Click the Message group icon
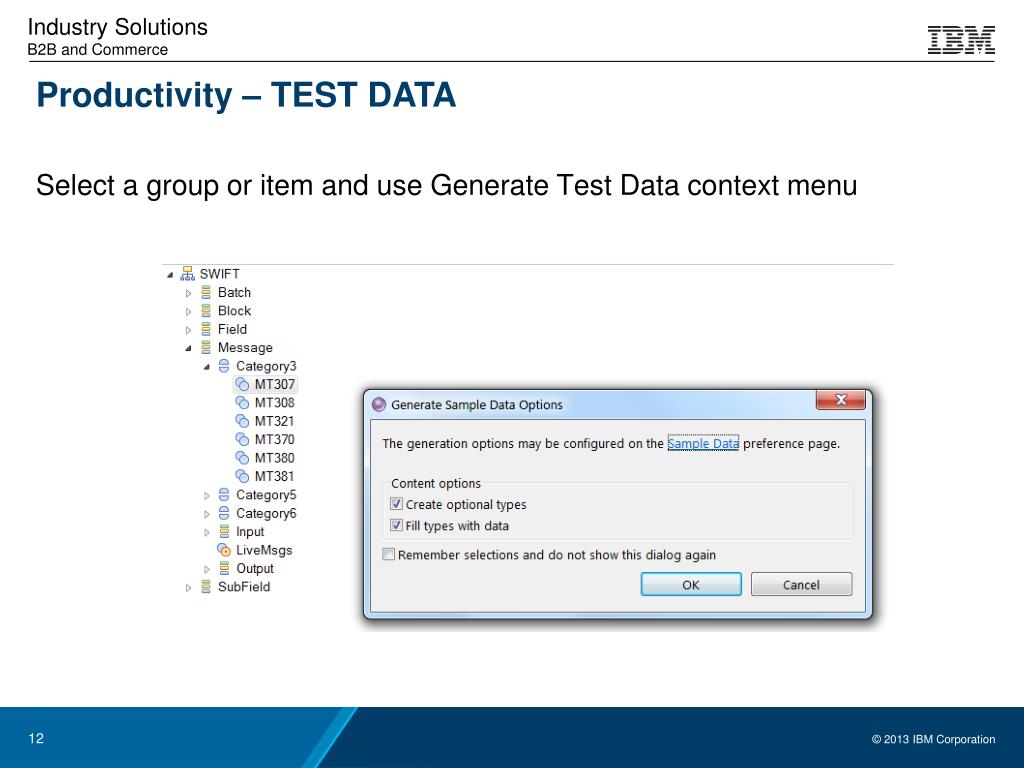The image size is (1024, 768). point(206,347)
